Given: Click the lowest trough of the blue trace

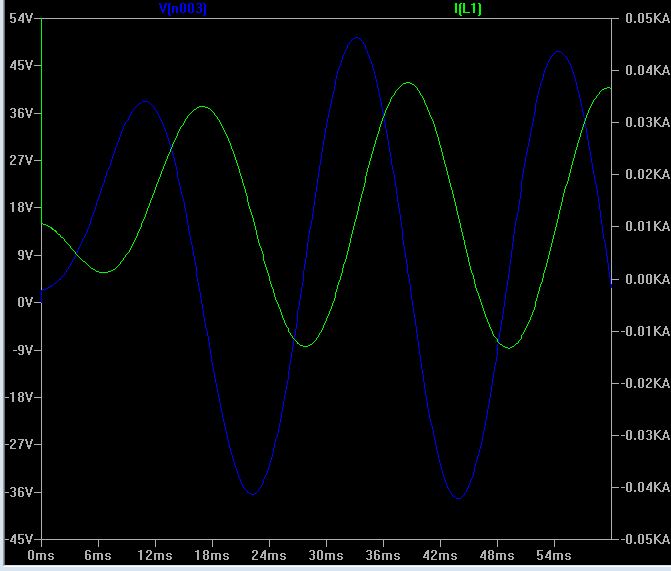Looking at the screenshot, I should pyautogui.click(x=458, y=497).
